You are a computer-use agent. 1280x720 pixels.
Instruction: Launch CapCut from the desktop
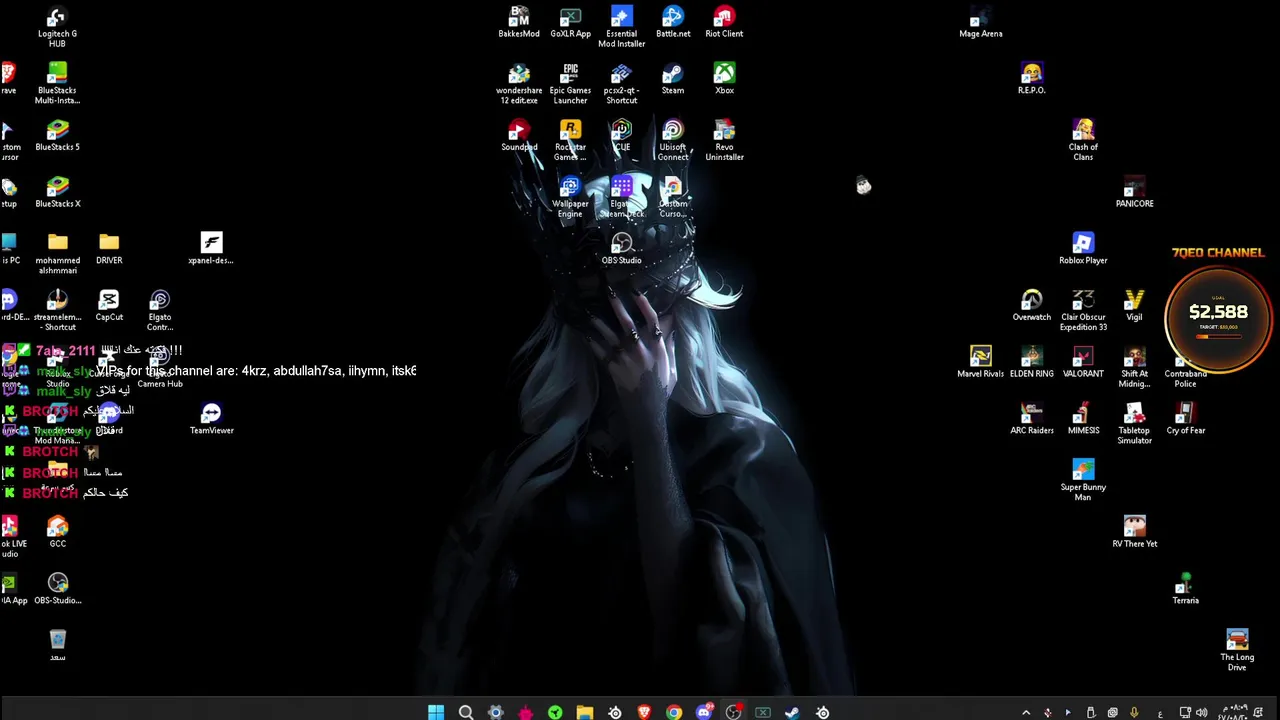[109, 306]
